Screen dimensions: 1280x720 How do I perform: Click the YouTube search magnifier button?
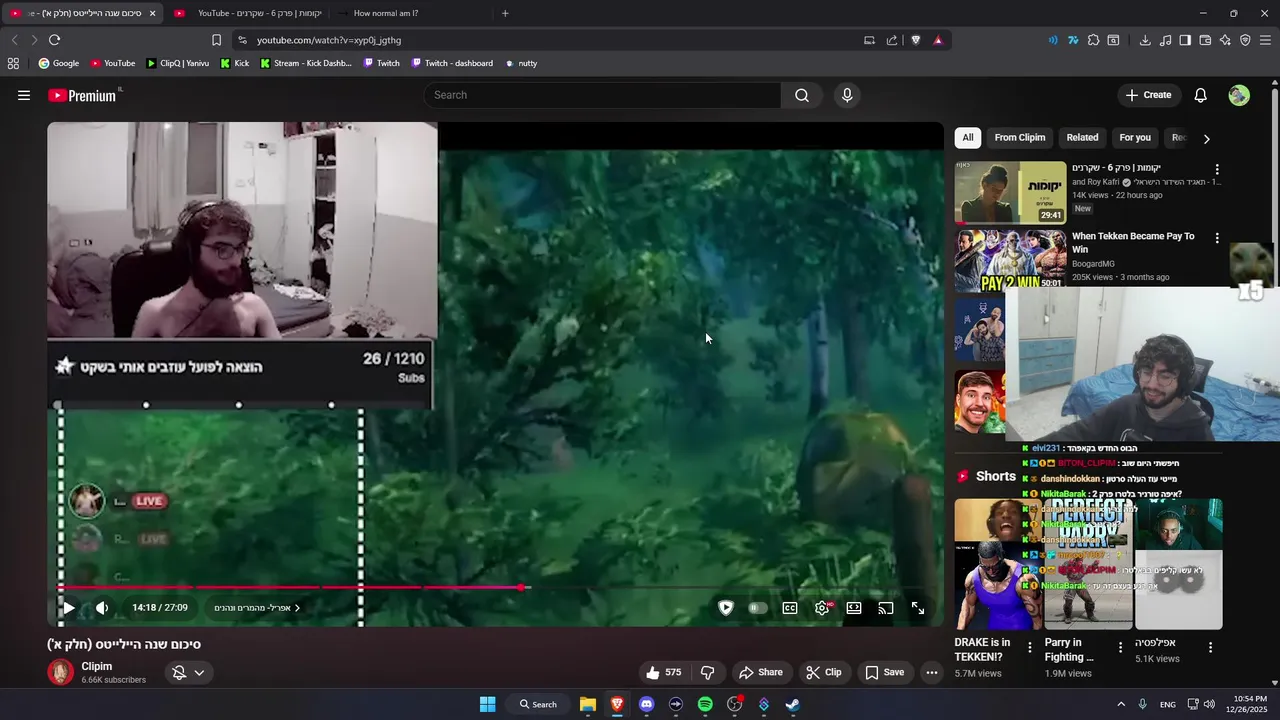pyautogui.click(x=801, y=95)
